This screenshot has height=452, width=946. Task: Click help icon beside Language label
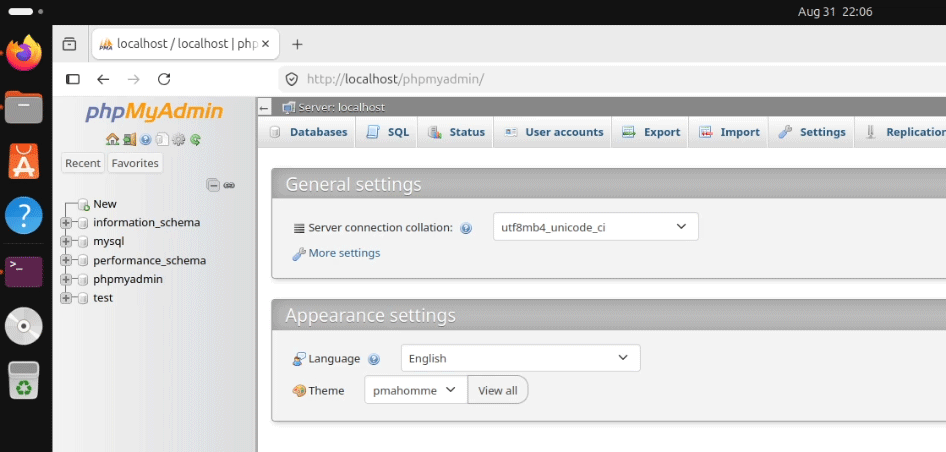coord(374,359)
